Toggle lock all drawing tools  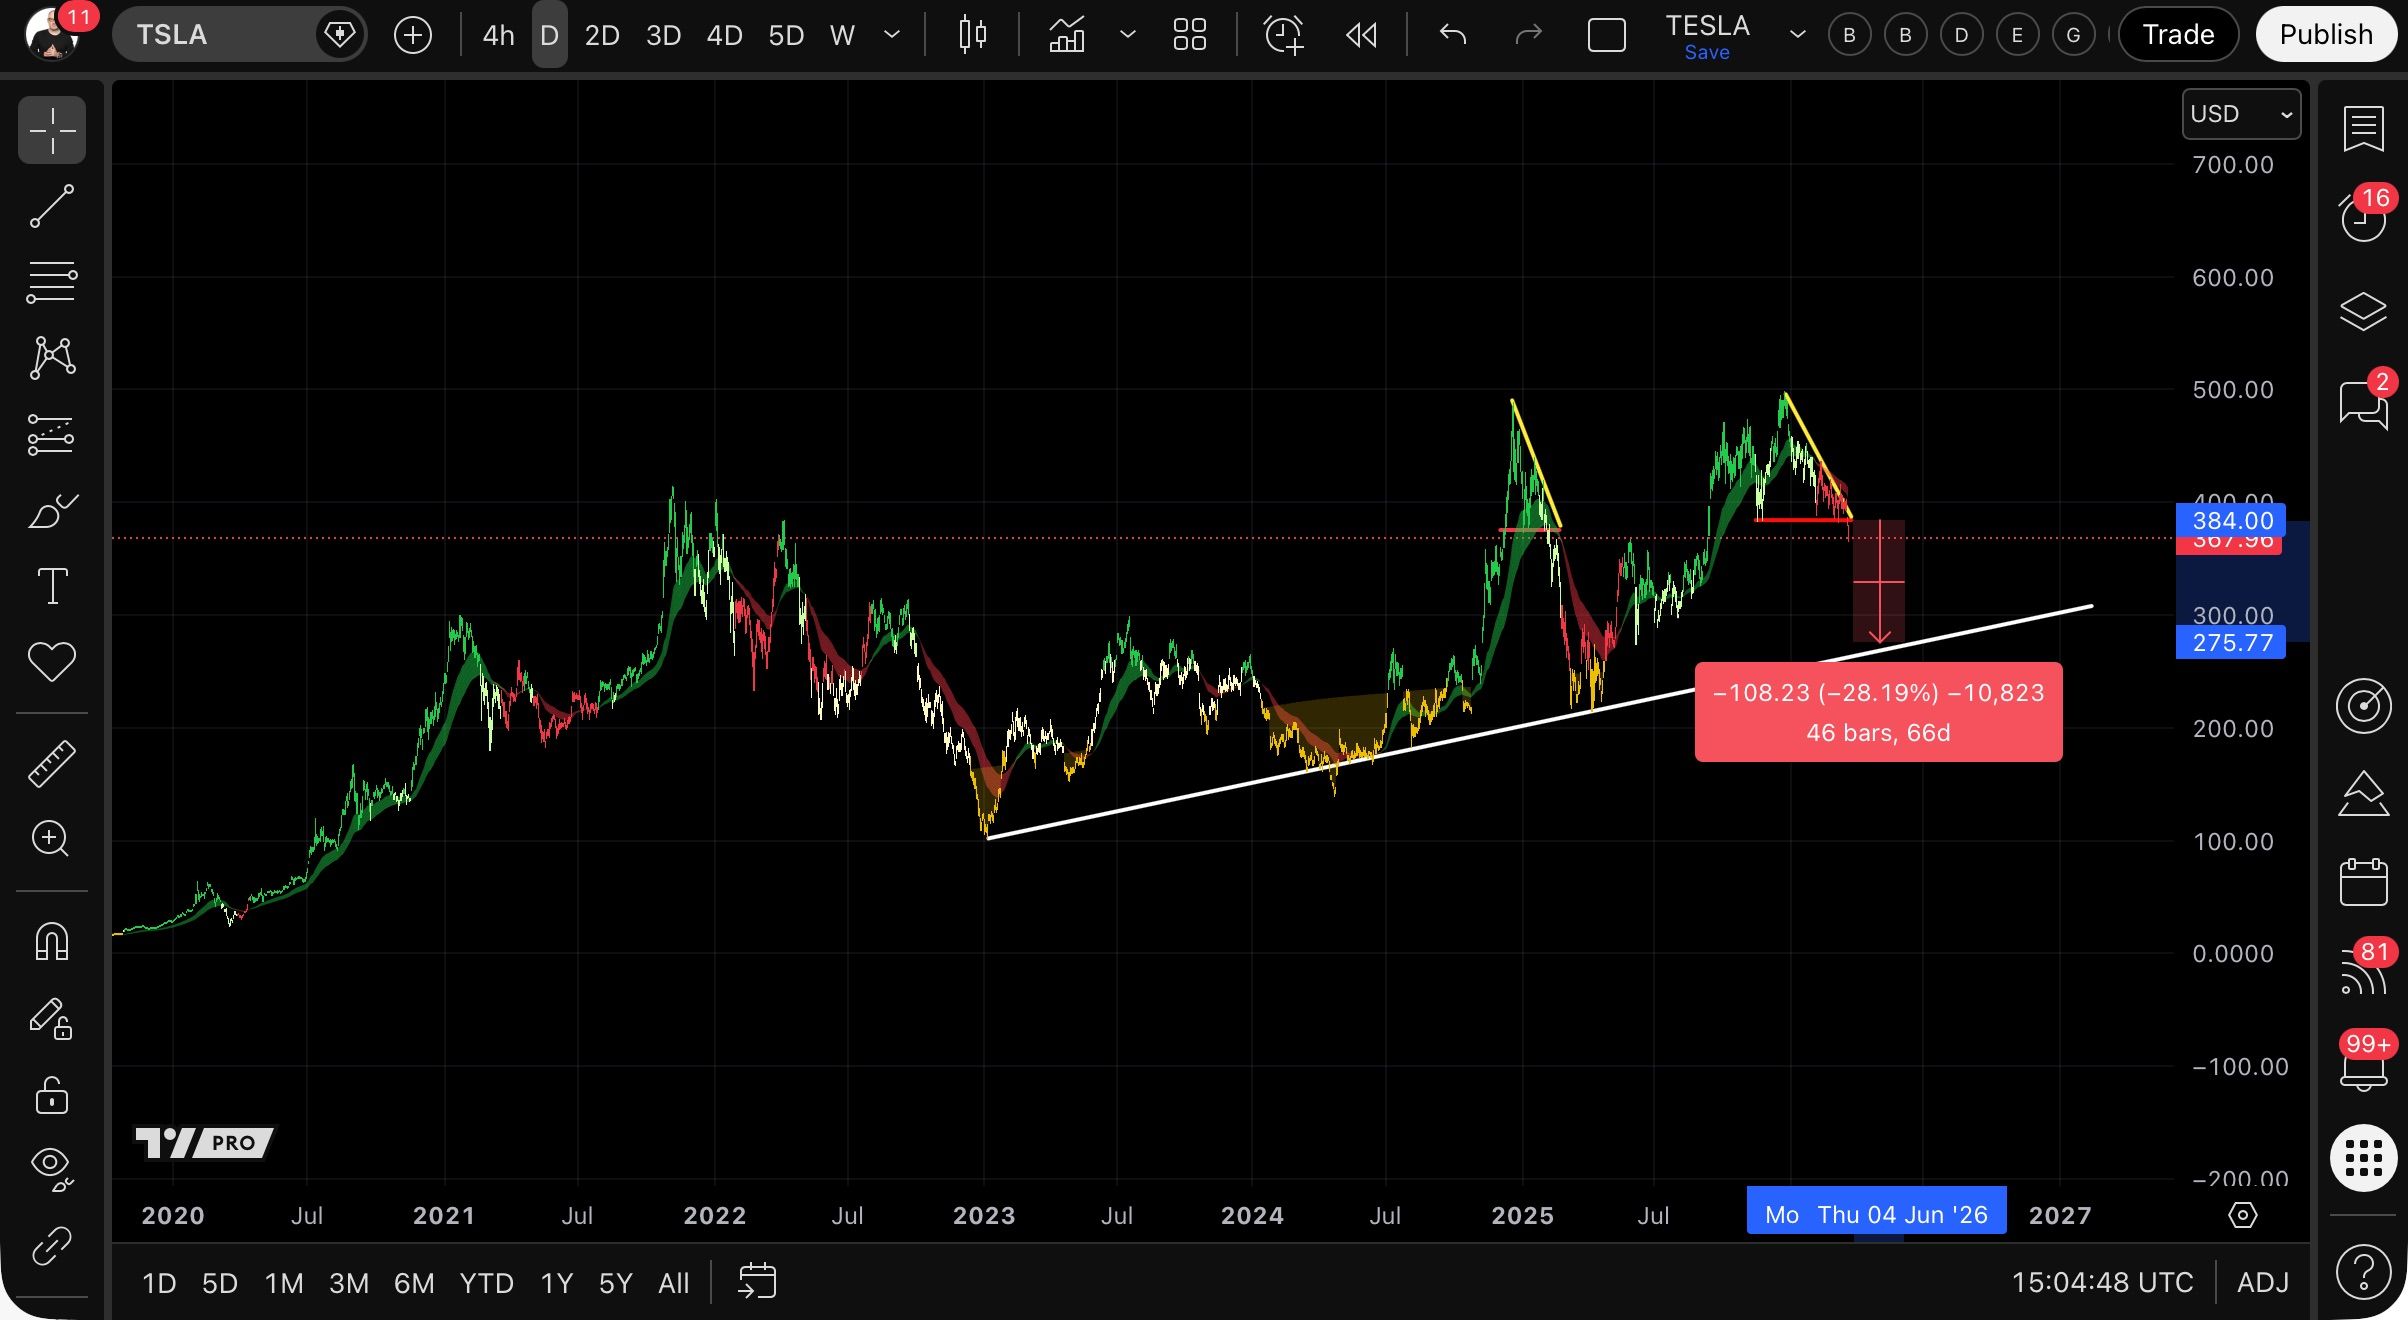[51, 1095]
